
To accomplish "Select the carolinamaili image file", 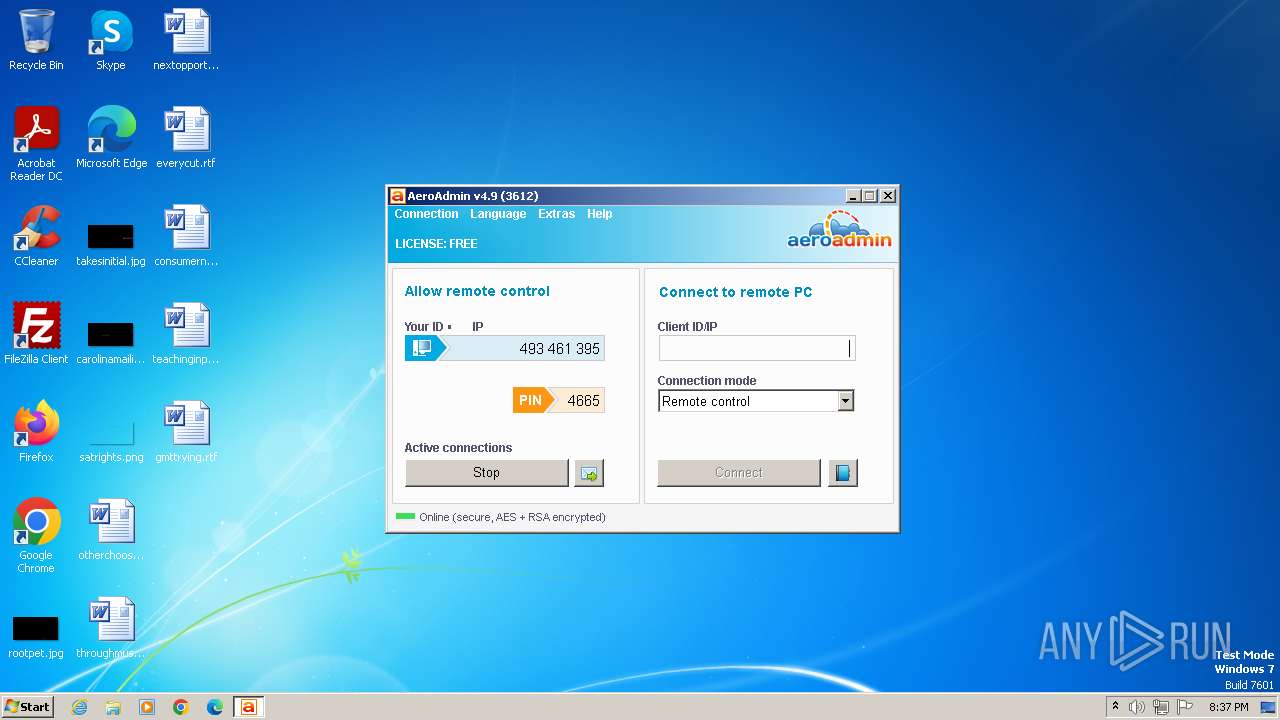I will tap(111, 342).
